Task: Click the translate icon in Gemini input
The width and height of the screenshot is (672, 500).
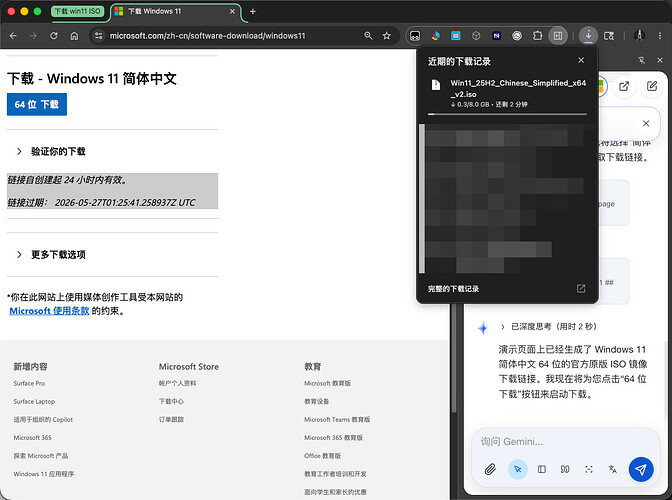Action: point(612,469)
